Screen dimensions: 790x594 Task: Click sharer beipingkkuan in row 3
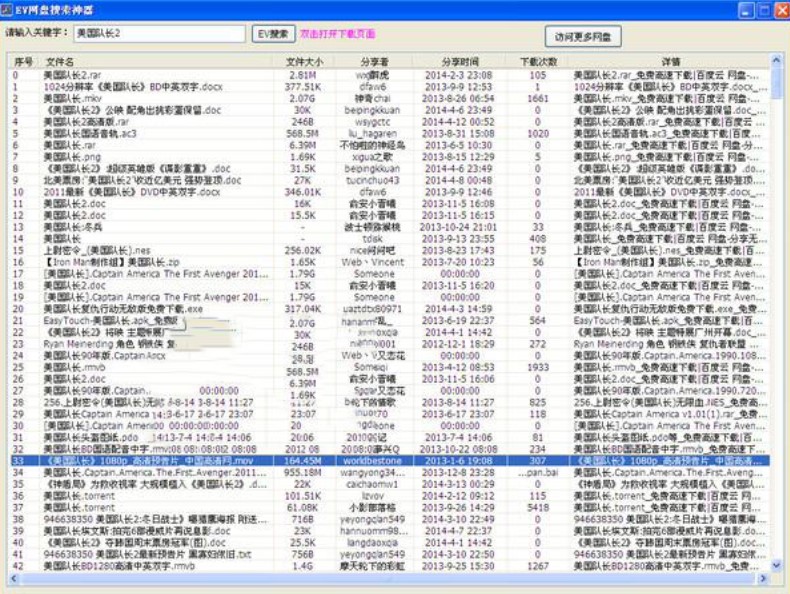372,110
